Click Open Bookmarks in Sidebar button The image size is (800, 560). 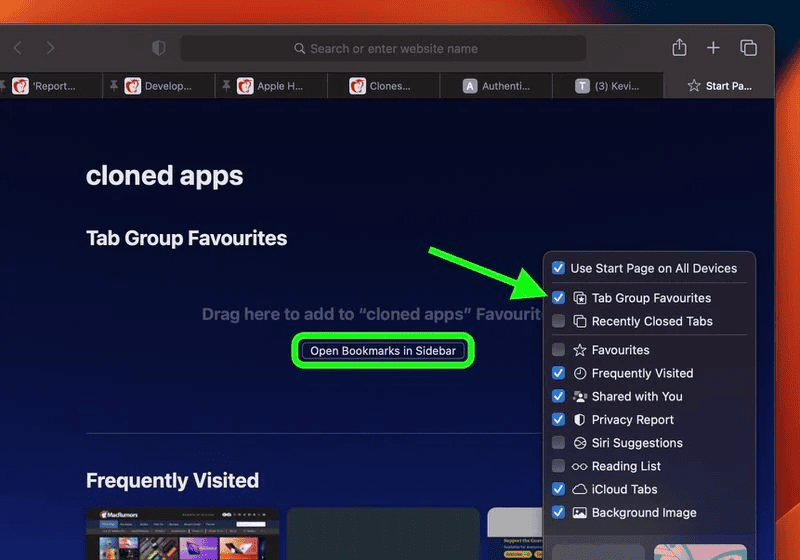click(x=383, y=351)
